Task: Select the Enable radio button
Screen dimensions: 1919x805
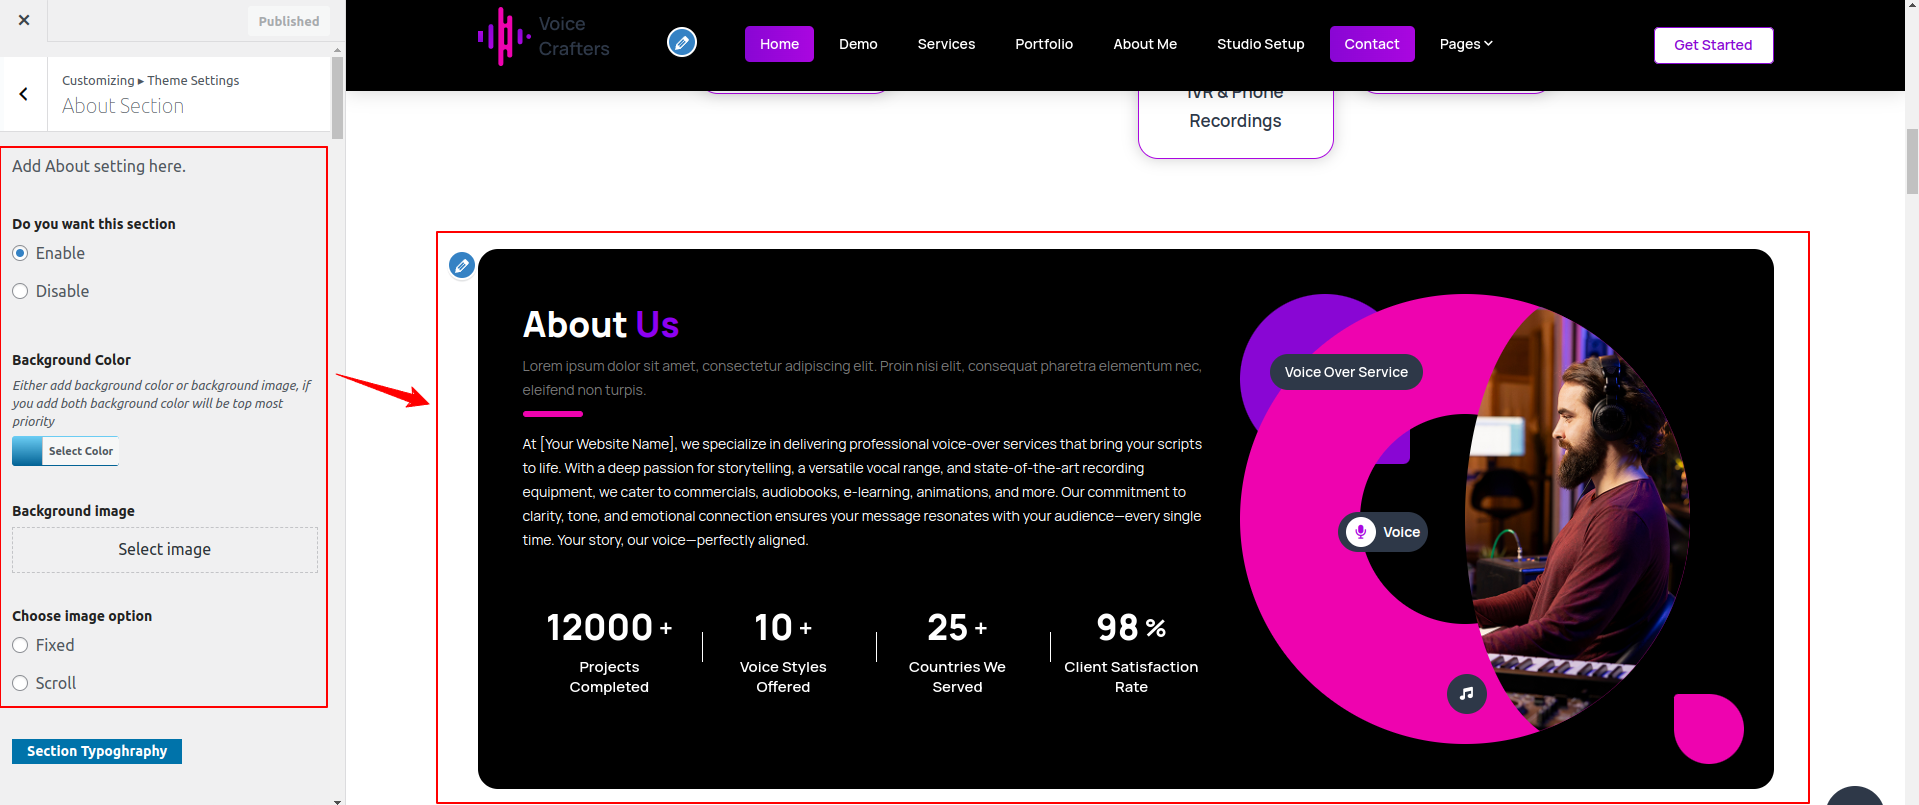Action: tap(20, 254)
